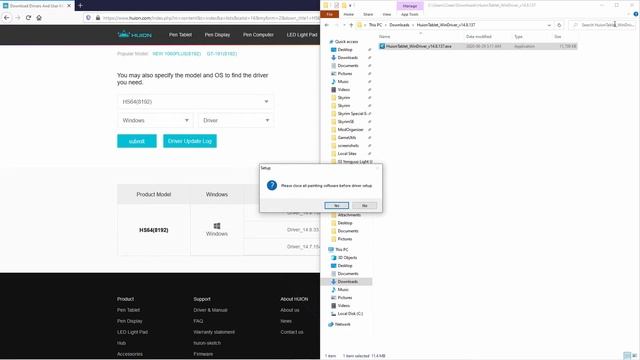640x360 pixels.
Task: Open Music under Quick access
Action: 343,82
